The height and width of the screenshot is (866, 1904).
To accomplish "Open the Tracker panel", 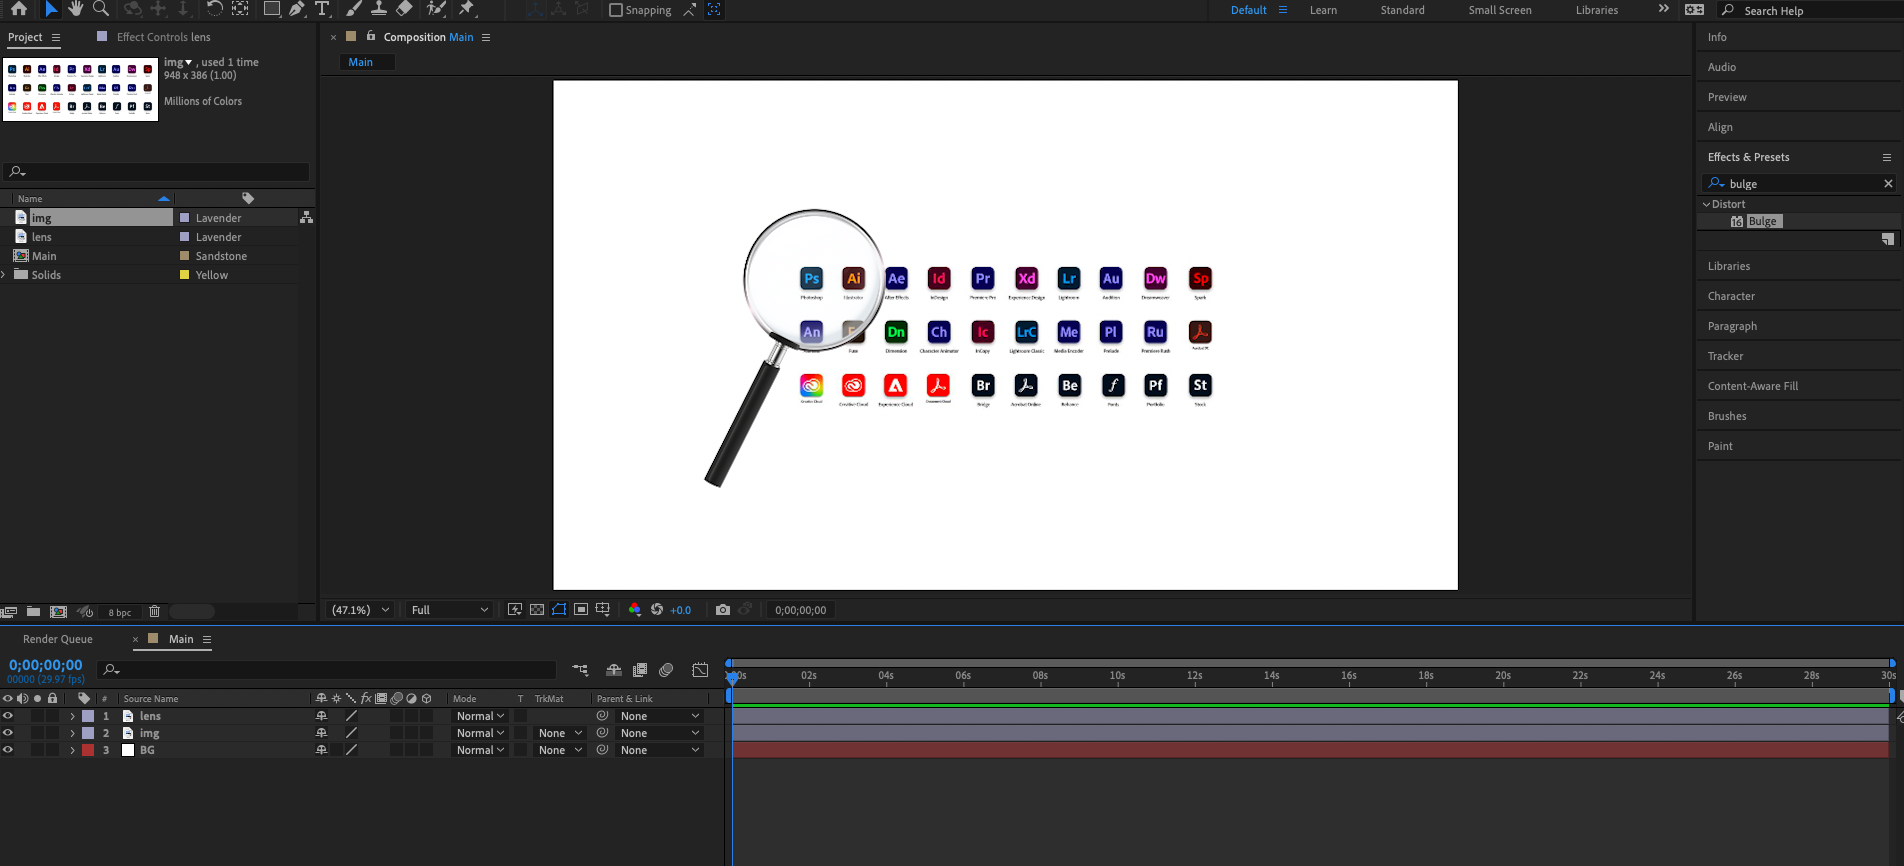I will [x=1725, y=356].
